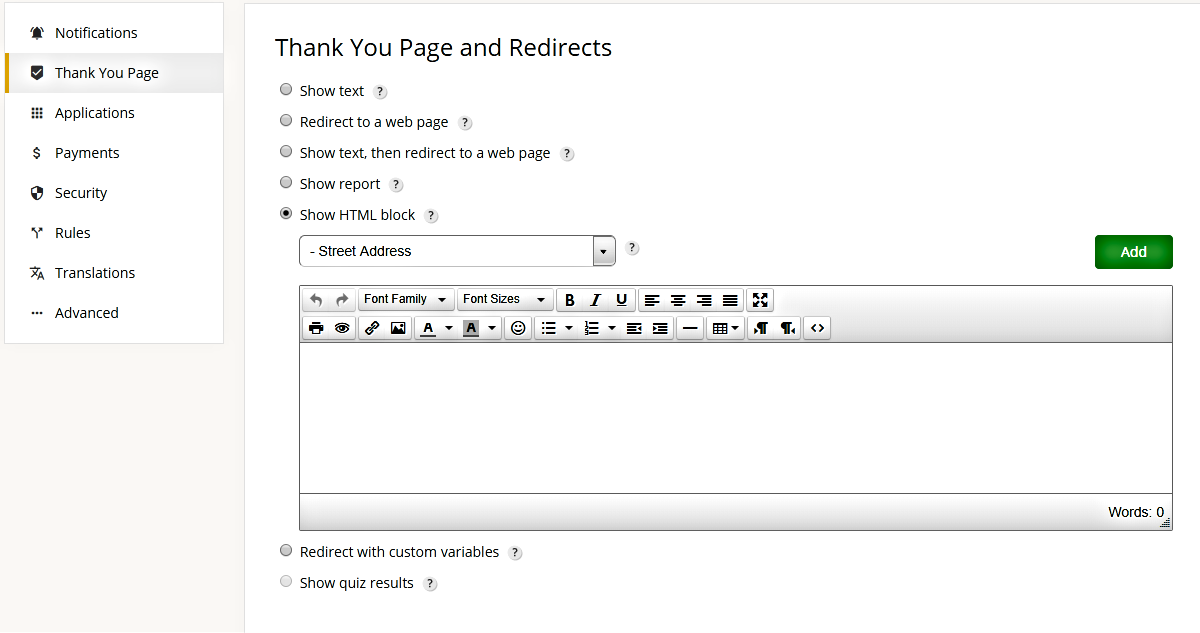The width and height of the screenshot is (1200, 633).
Task: Open the Font Family dropdown
Action: (x=405, y=299)
